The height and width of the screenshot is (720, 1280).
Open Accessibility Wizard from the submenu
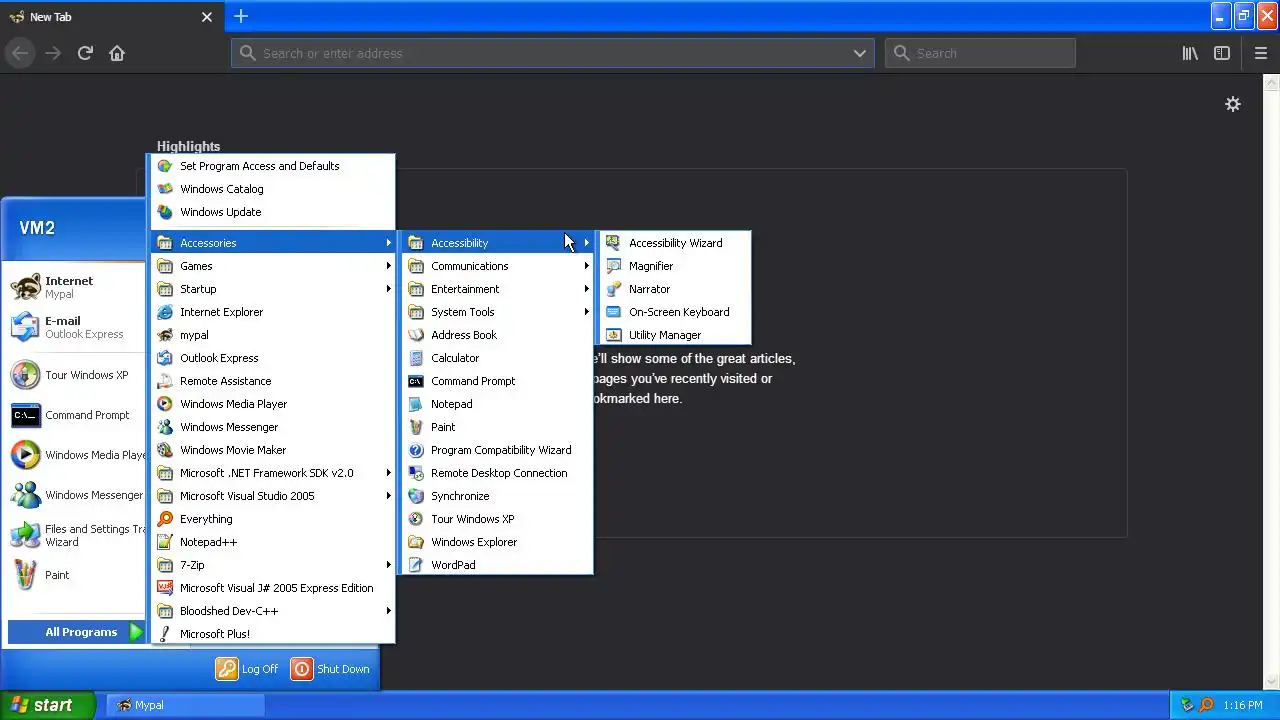coord(674,243)
